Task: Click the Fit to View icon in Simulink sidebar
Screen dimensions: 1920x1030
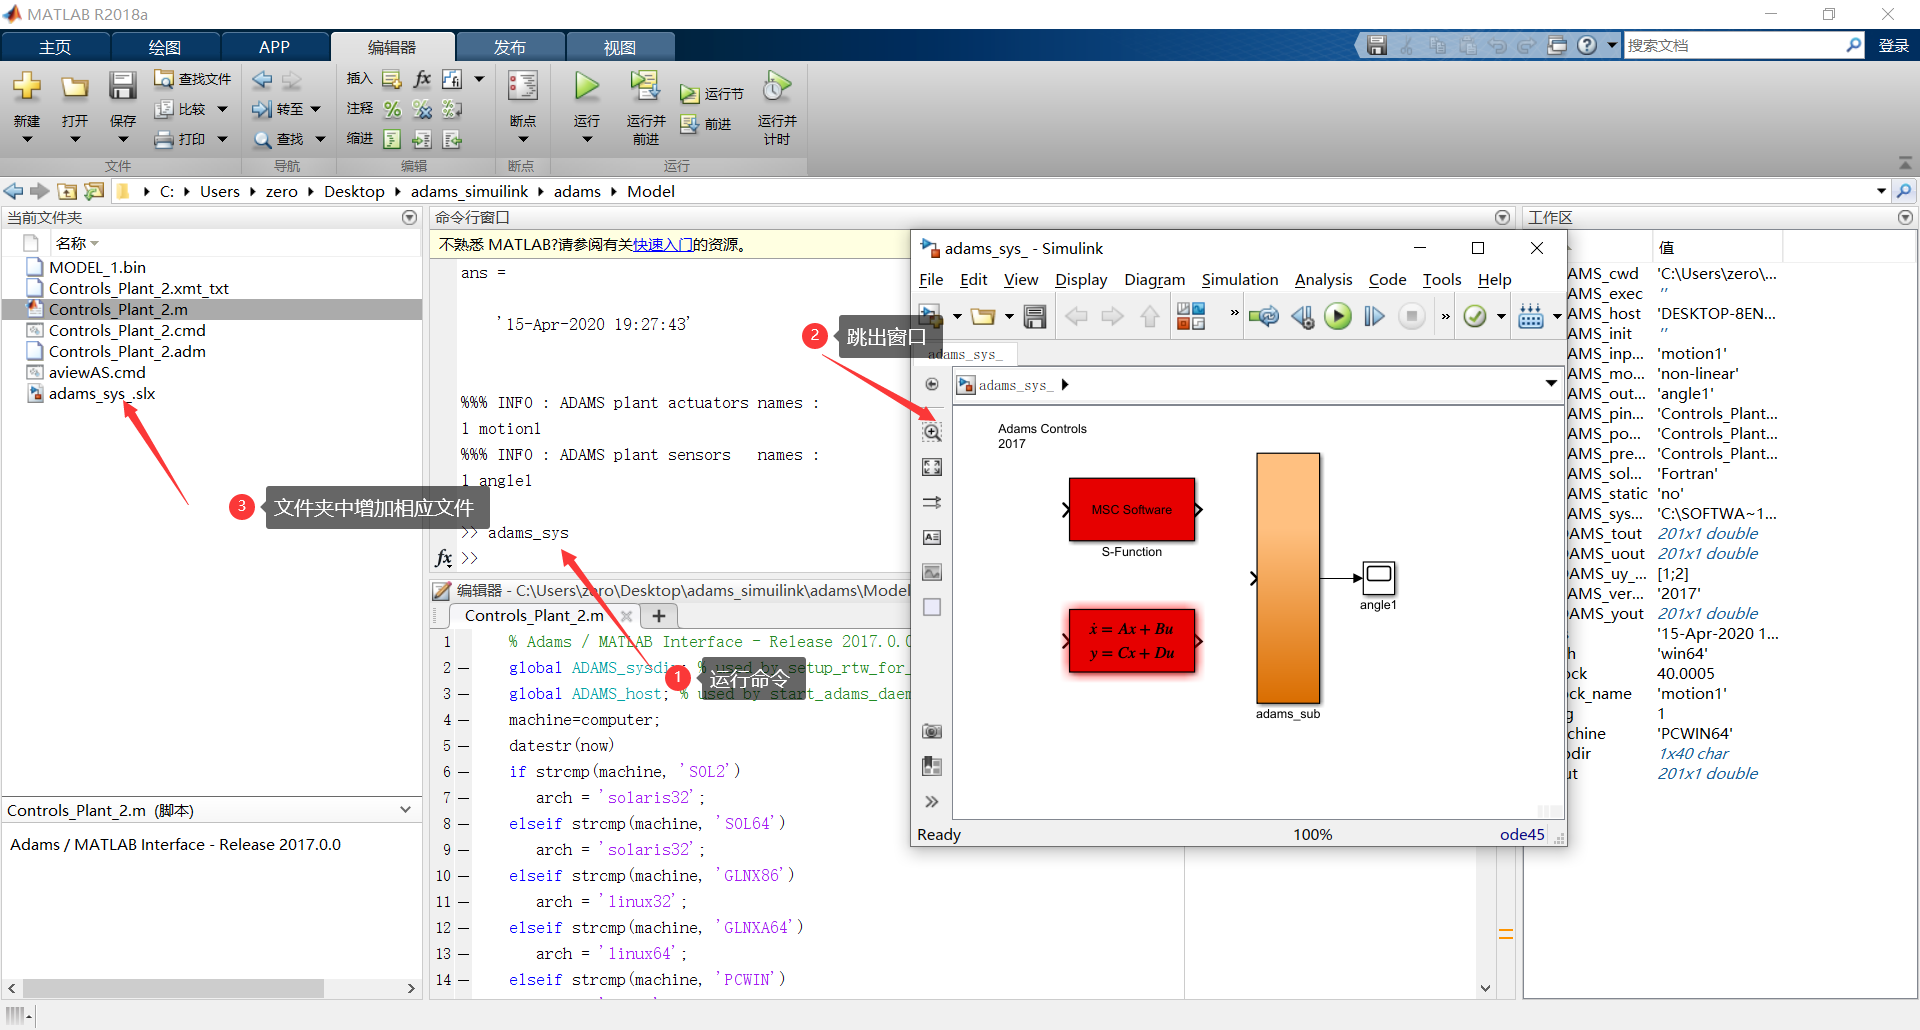Action: (931, 467)
